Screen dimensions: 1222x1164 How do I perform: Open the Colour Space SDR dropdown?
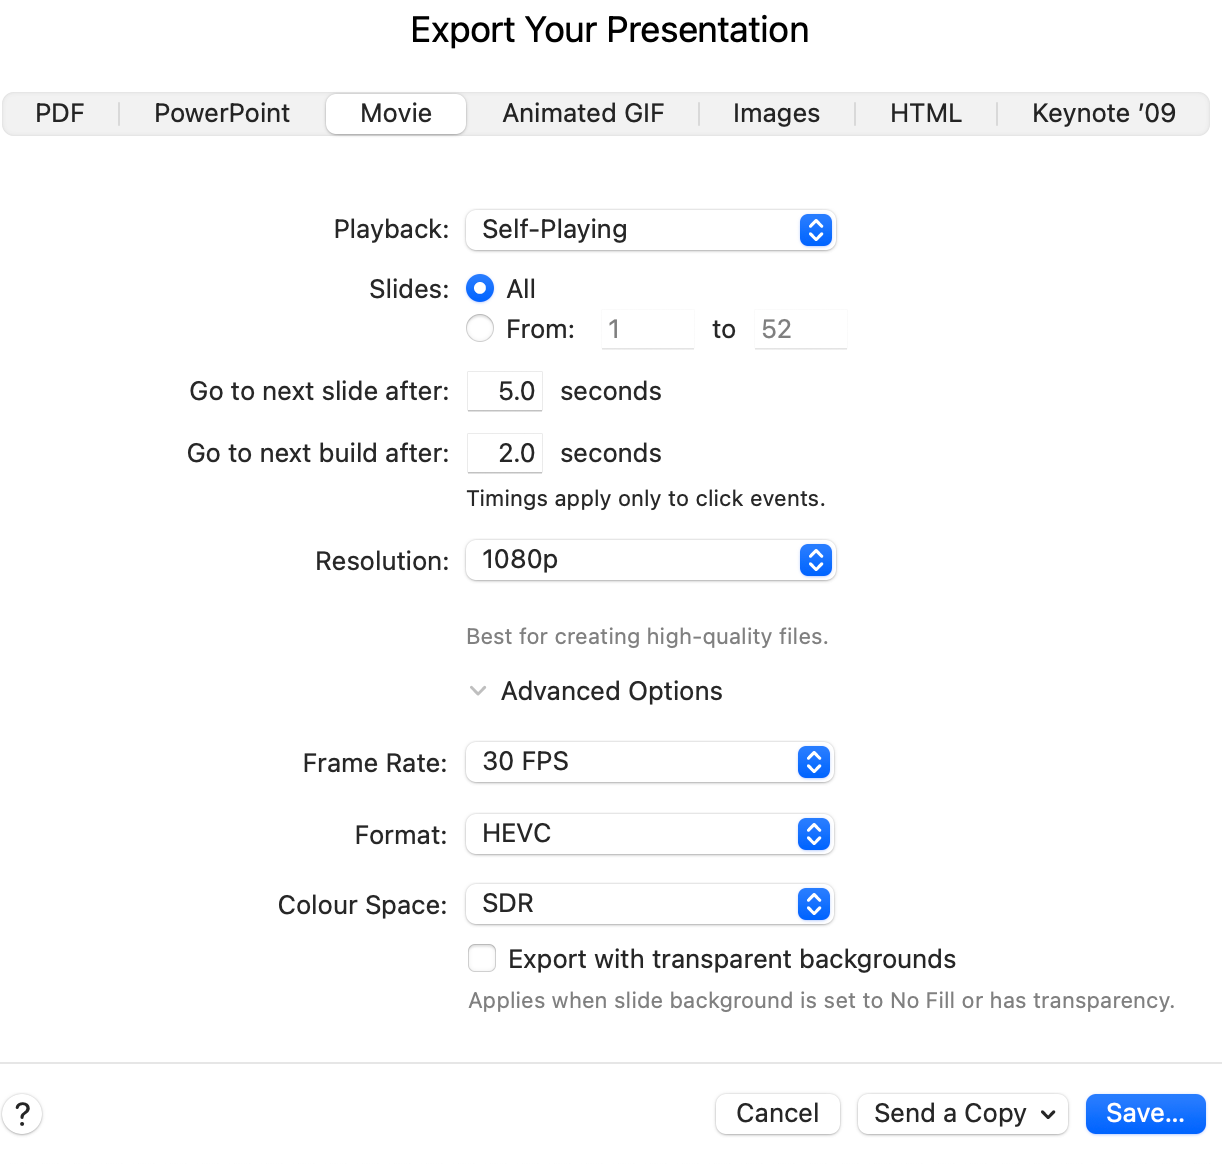(650, 904)
